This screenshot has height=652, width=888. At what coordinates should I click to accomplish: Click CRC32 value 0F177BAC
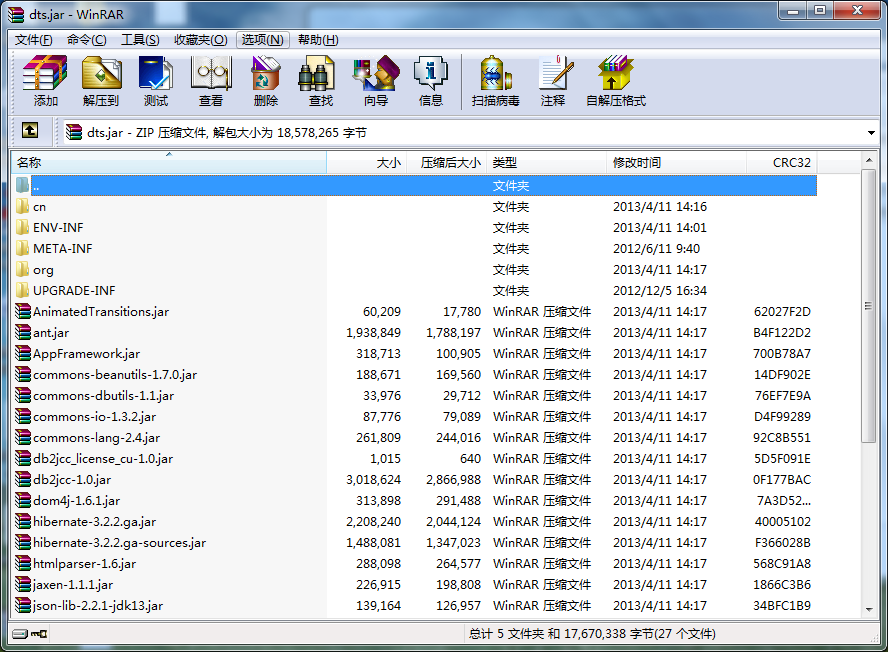(x=782, y=479)
